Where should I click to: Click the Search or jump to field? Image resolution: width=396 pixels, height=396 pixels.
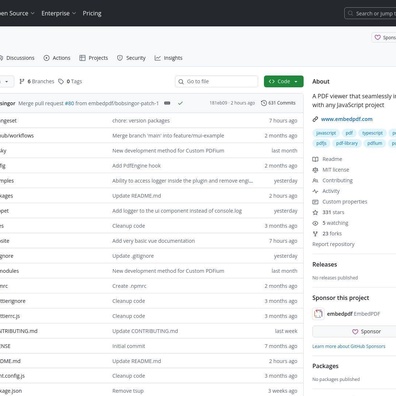[370, 13]
